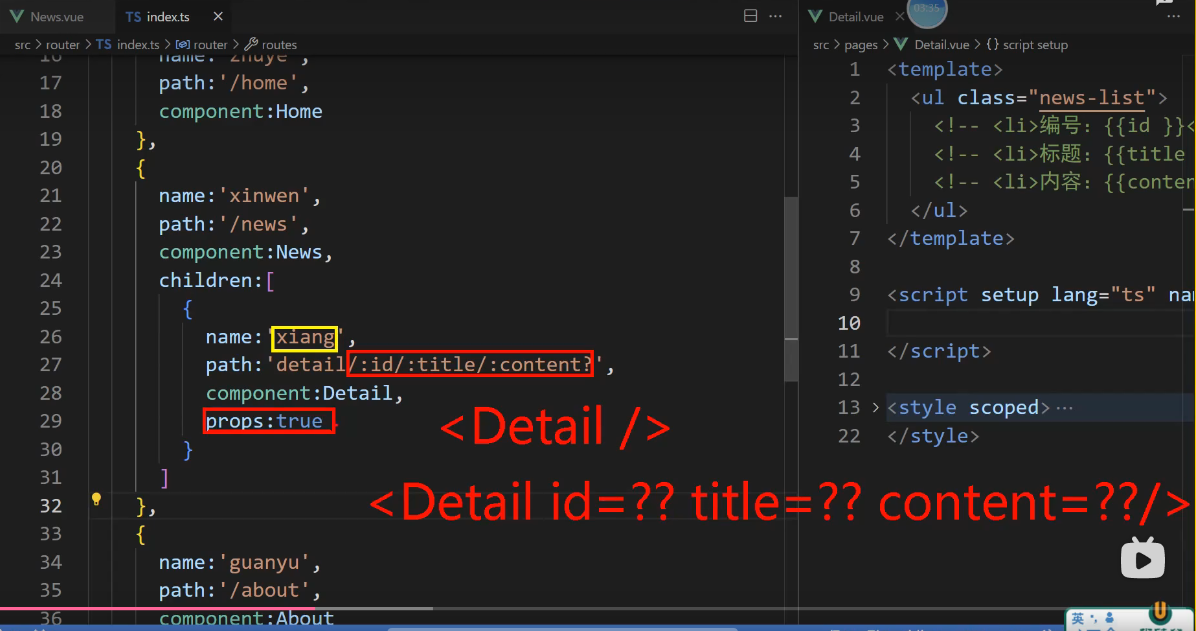This screenshot has width=1196, height=631.
Task: Click the folded ellipsis after style scoped
Action: click(1065, 408)
